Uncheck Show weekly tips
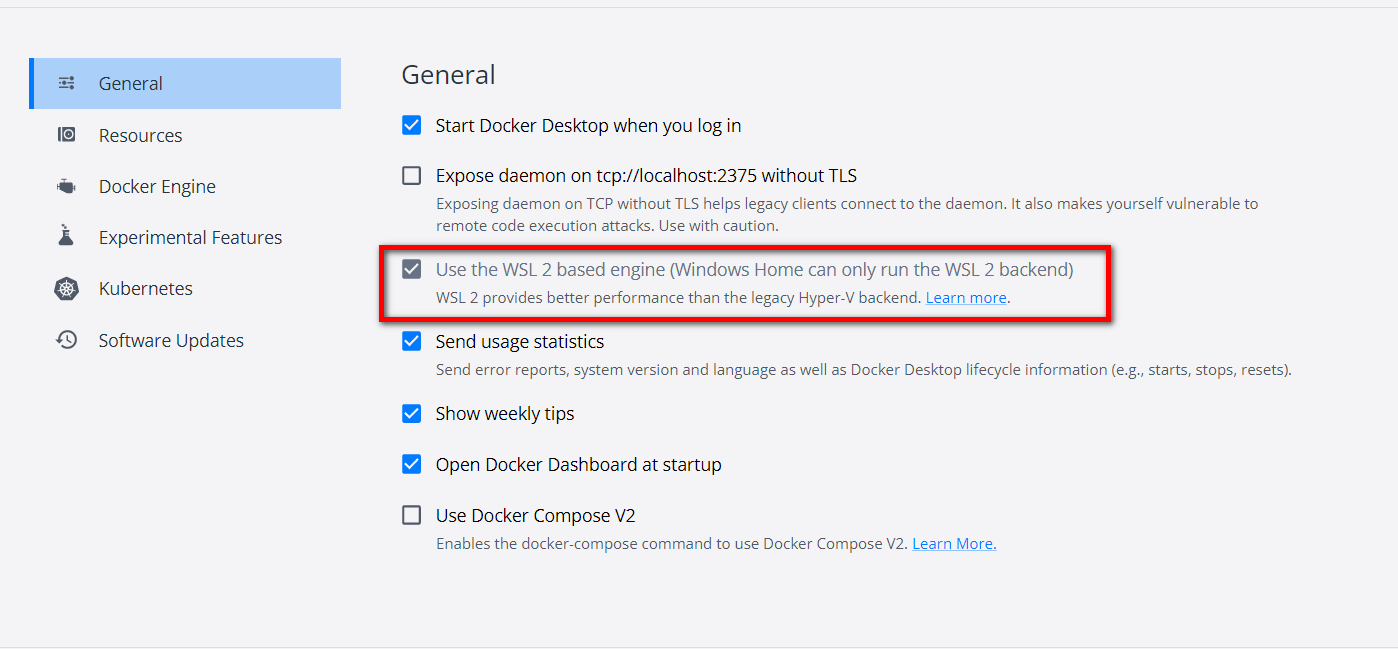This screenshot has height=649, width=1398. coord(411,413)
